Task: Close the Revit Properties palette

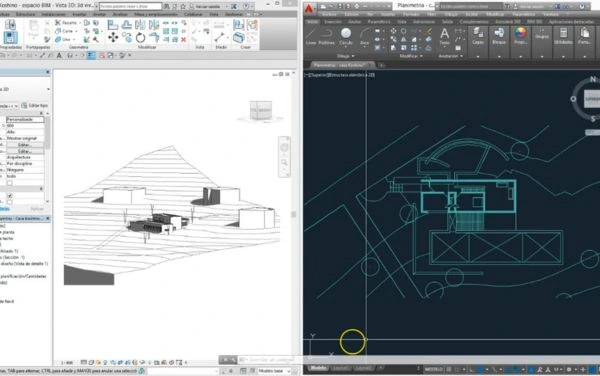Action: point(48,72)
